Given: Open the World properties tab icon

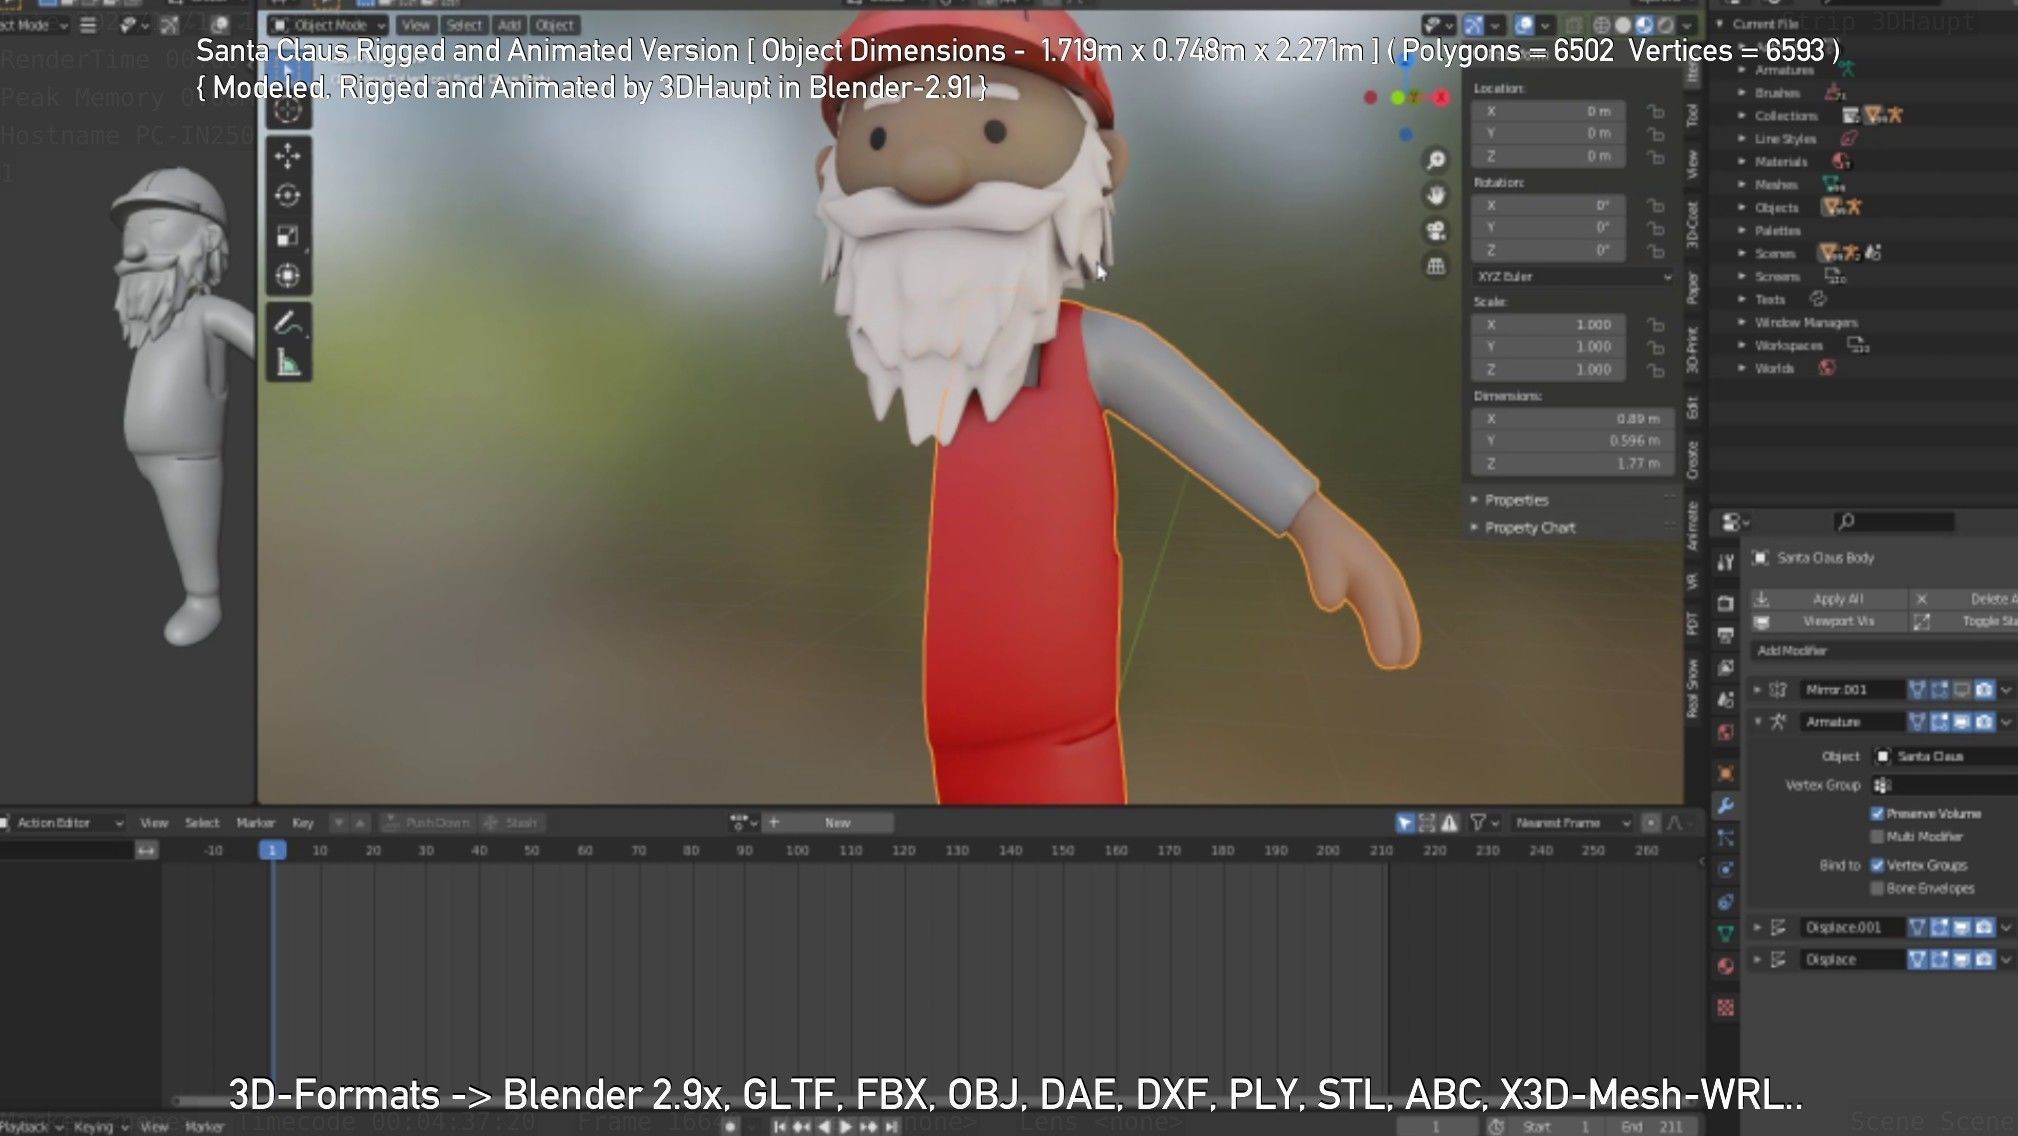Looking at the screenshot, I should coord(1726,732).
